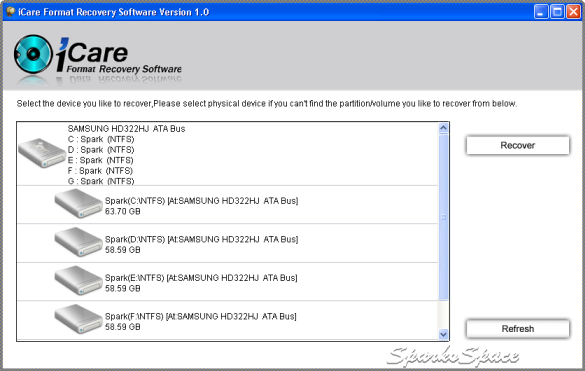Click the scroll up arrow of device list
This screenshot has height=371, width=585.
tap(443, 128)
